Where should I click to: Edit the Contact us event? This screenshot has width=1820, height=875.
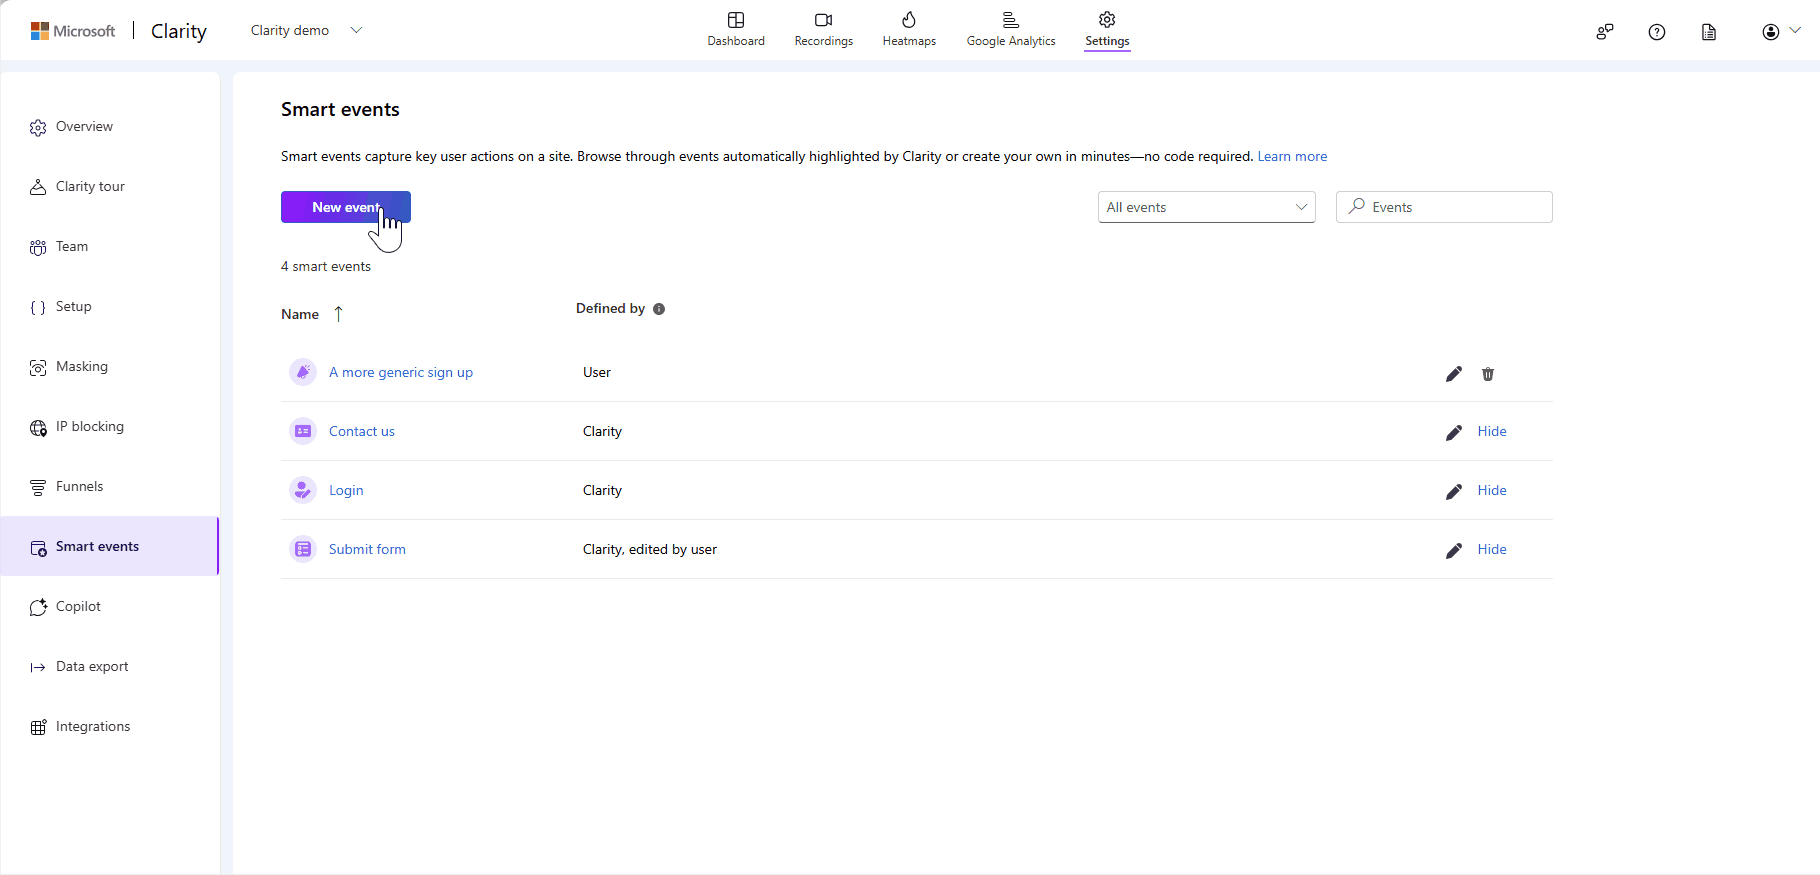1454,433
